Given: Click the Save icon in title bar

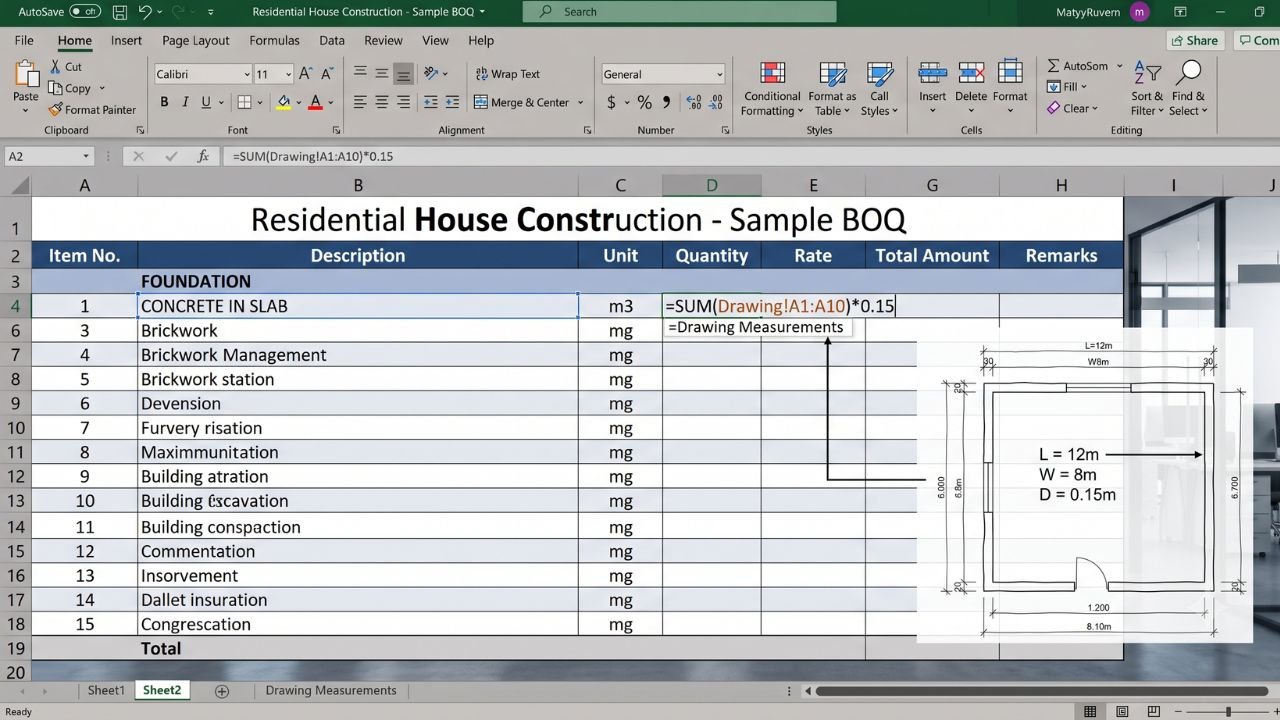Looking at the screenshot, I should tap(120, 12).
